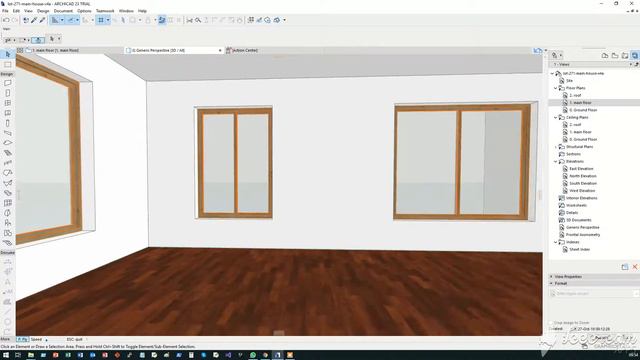Choose the Beam tool
Screen dimensions: 640x360
tap(8, 133)
